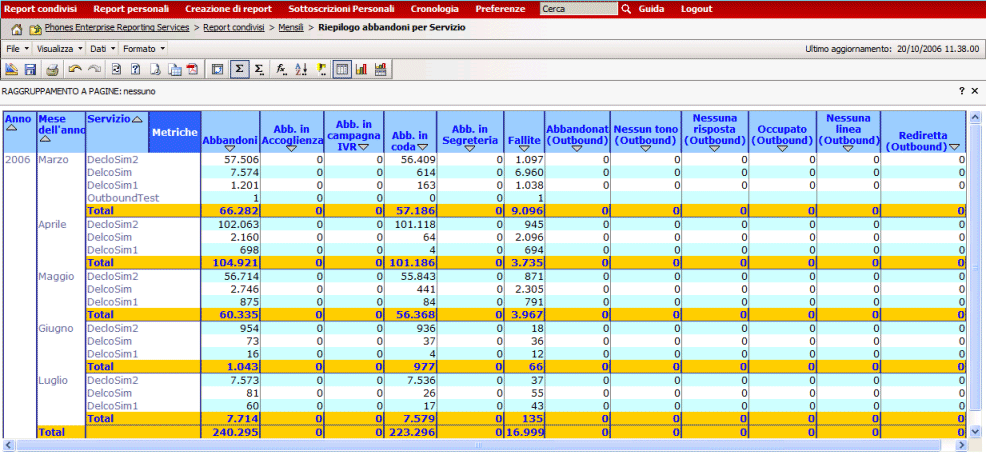Click the refresh report page icon
Viewport: 986px width, 455px height.
(x=116, y=70)
